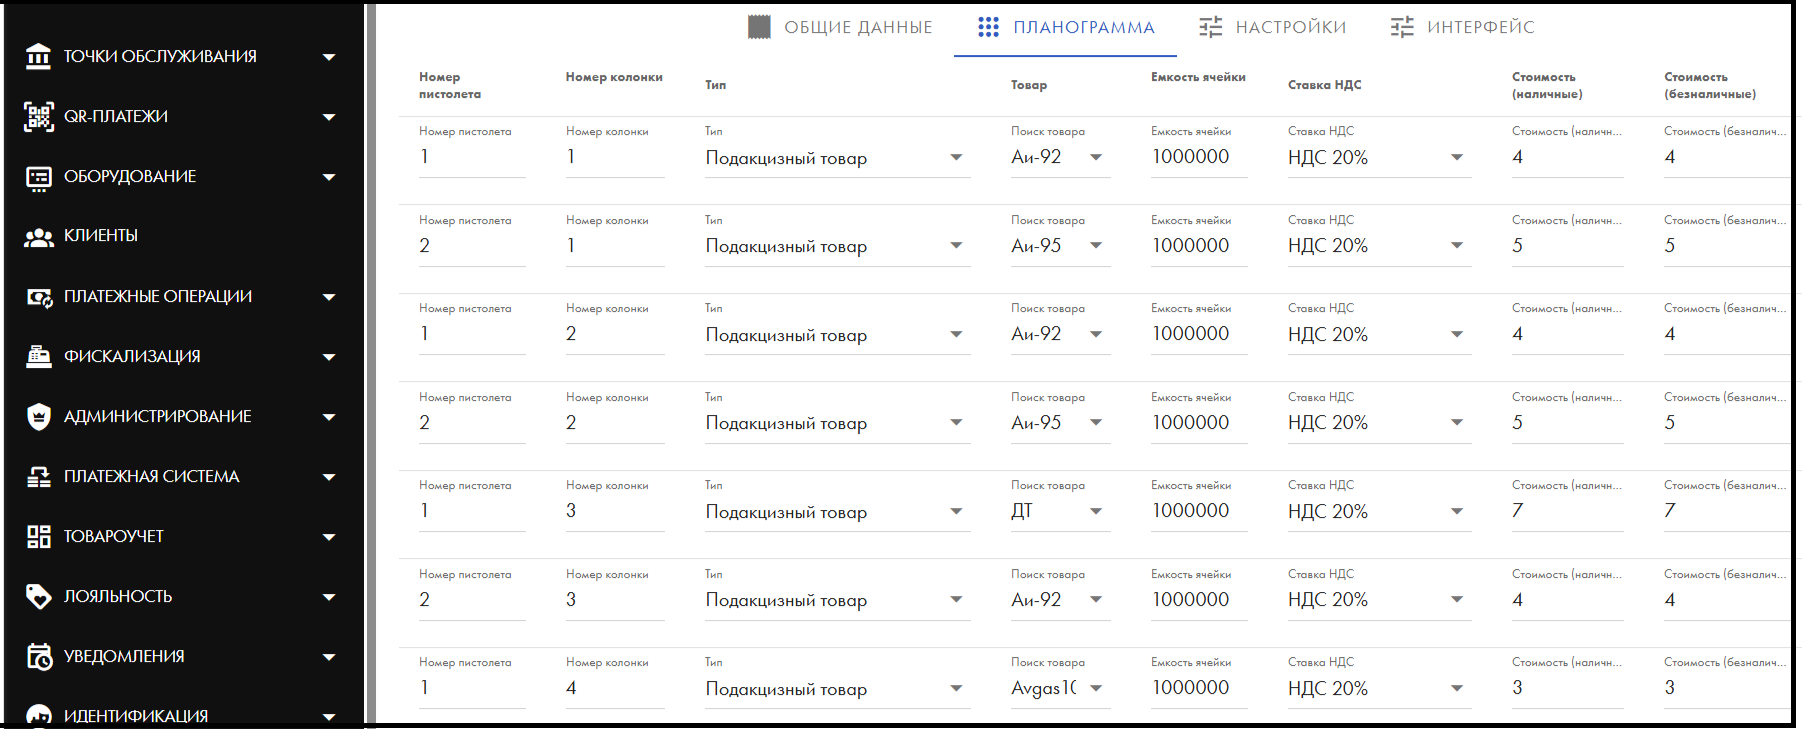
Task: Open Аи-95 product dropdown for column 2
Action: point(1060,423)
